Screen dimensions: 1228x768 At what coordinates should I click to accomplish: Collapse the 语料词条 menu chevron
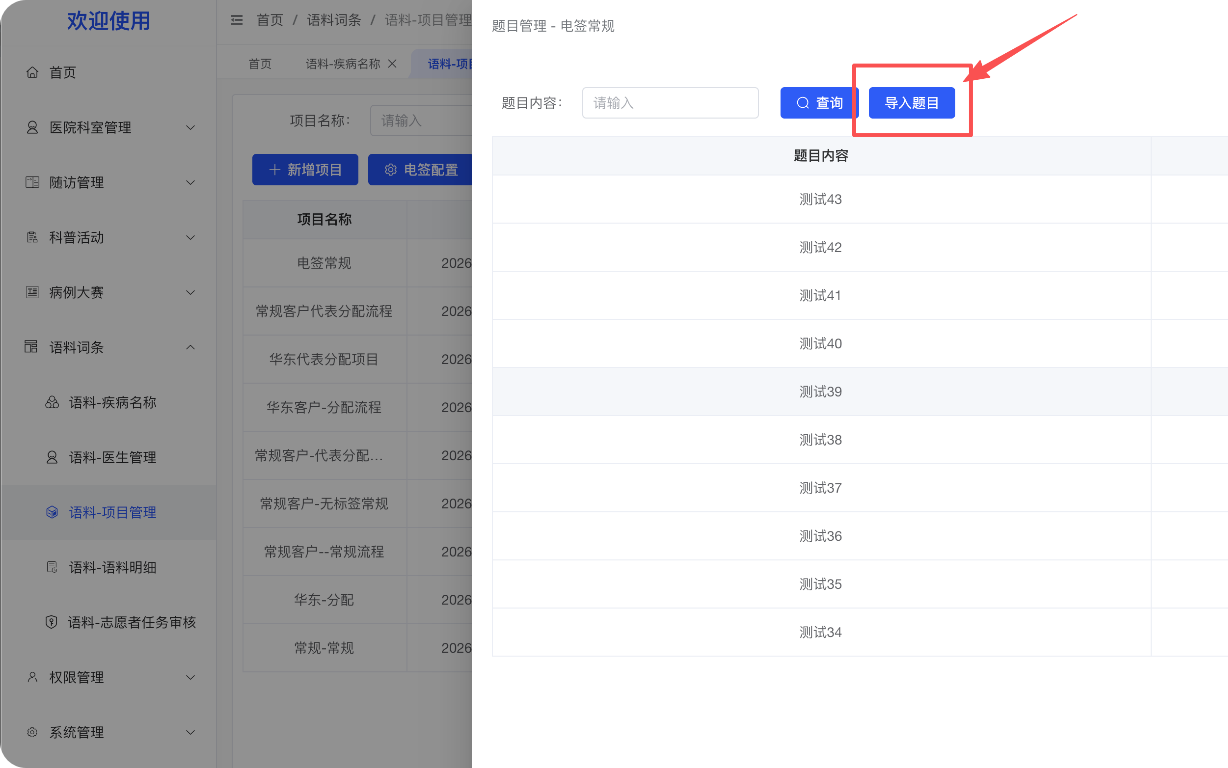coord(191,348)
